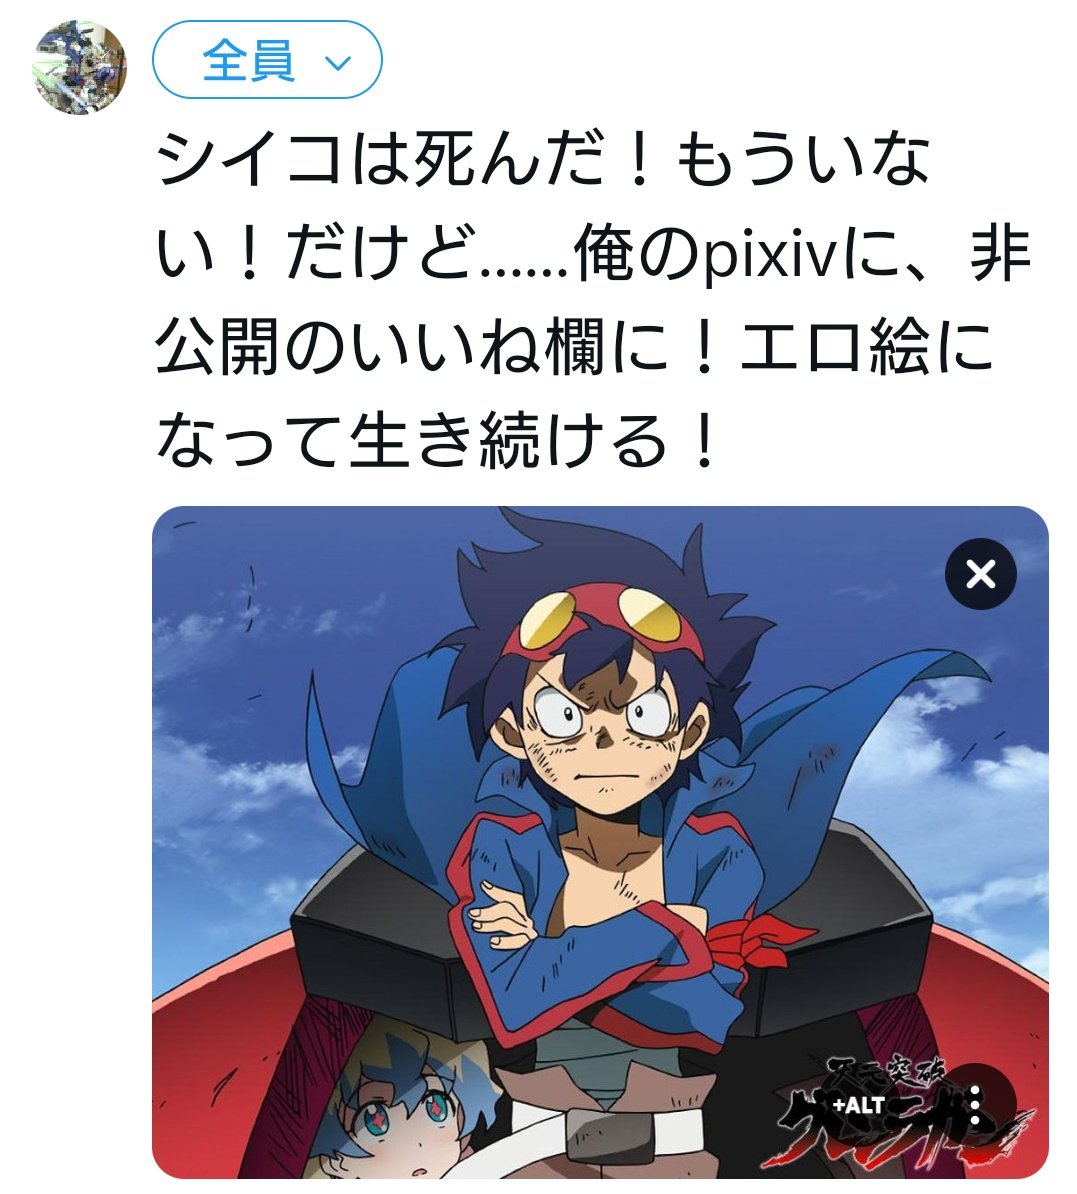Open the profile avatar picture

pos(79,67)
